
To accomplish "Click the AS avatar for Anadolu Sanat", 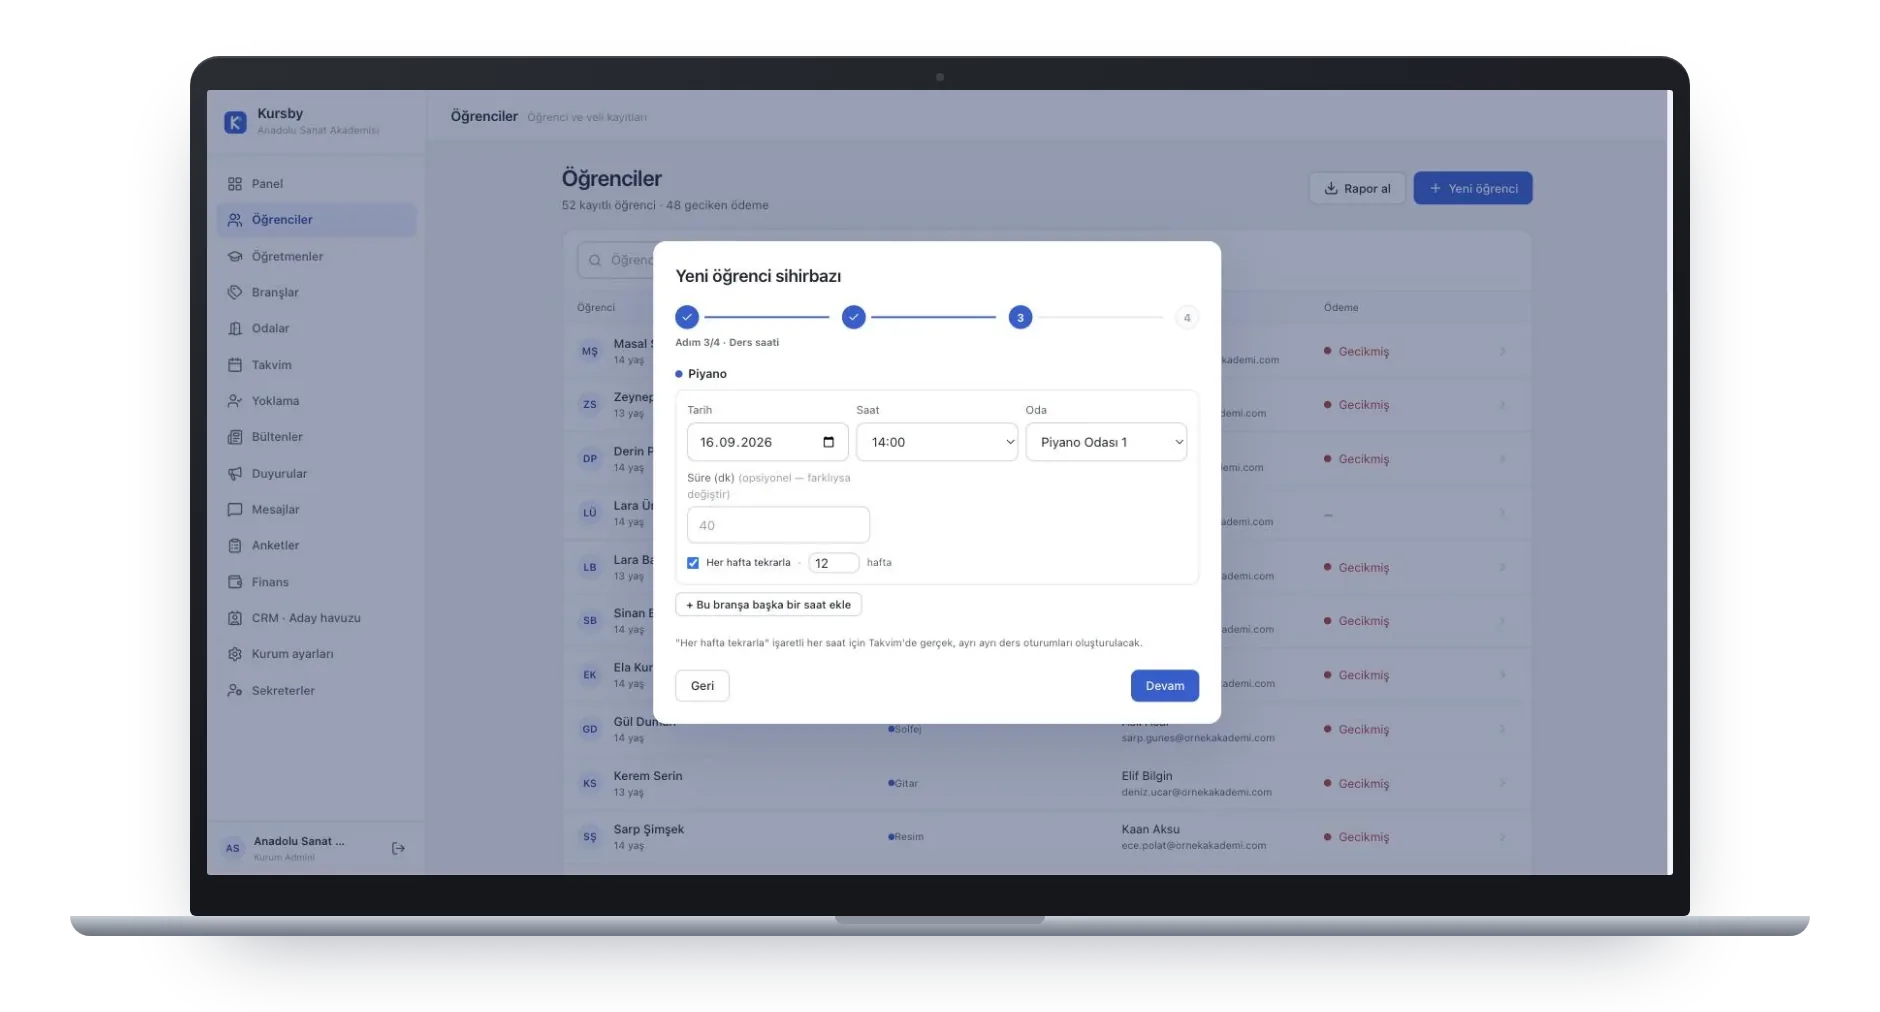I will coord(232,849).
